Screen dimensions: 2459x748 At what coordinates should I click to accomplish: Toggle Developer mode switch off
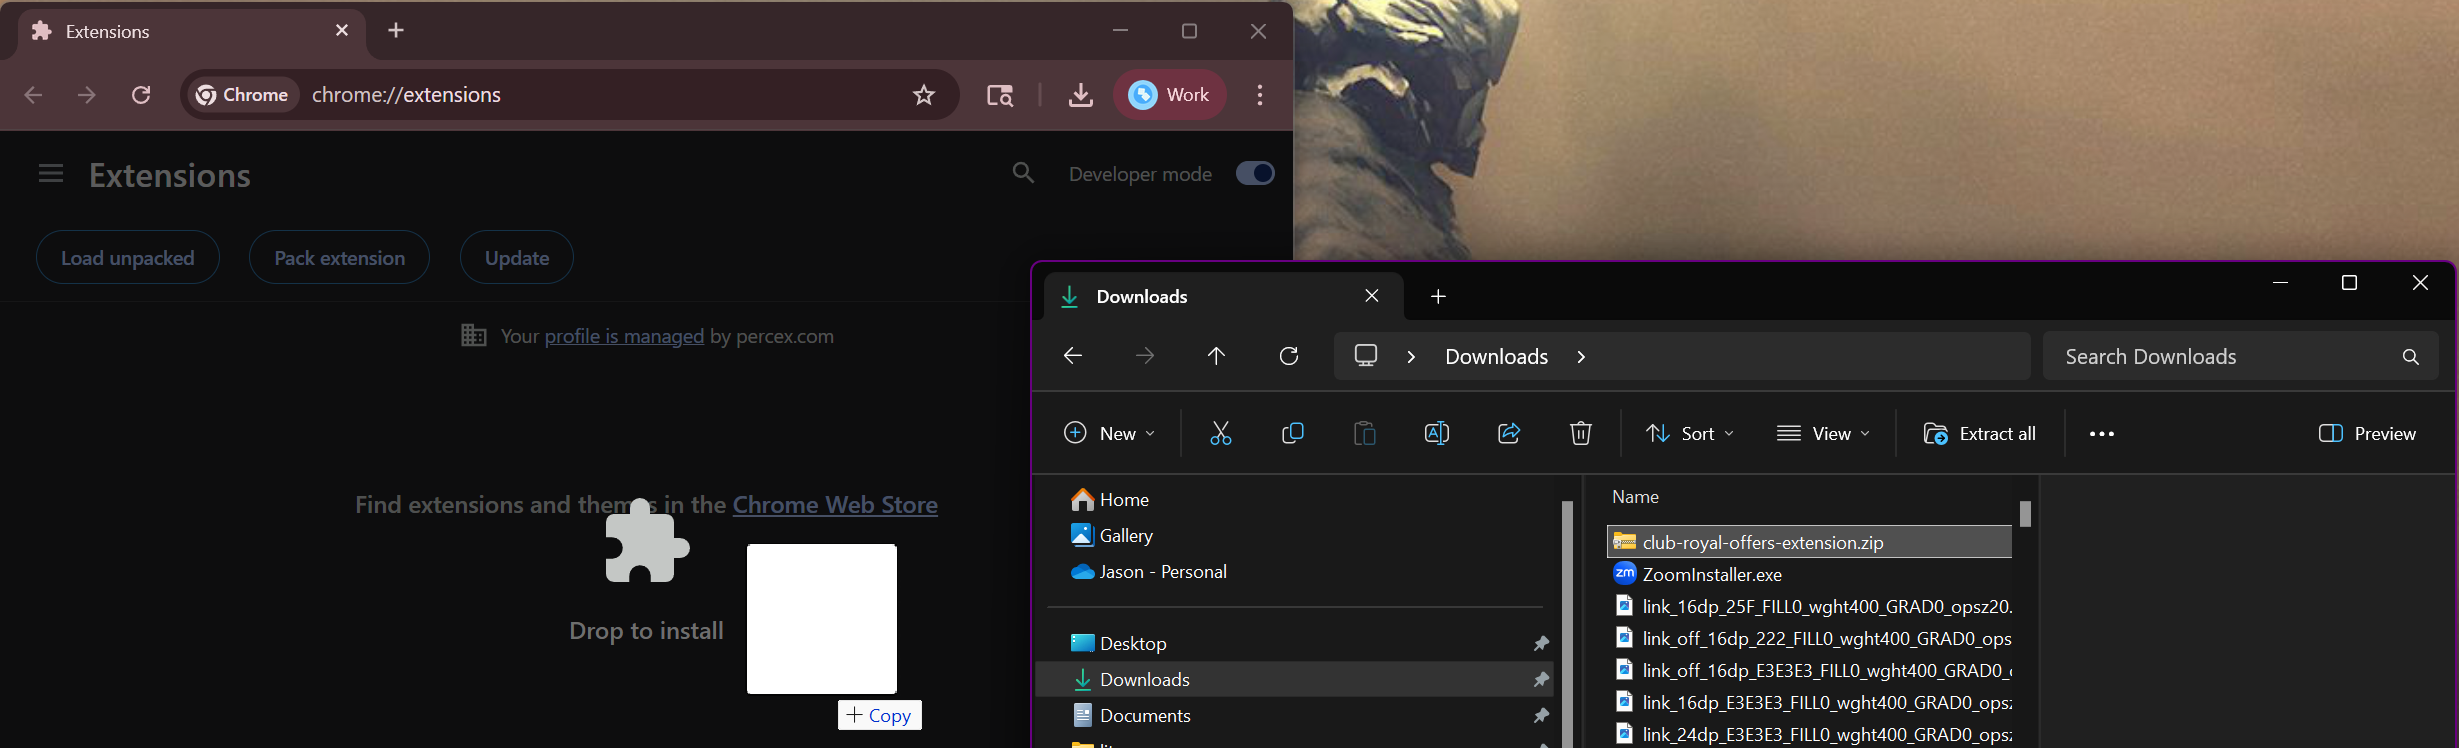pyautogui.click(x=1255, y=173)
